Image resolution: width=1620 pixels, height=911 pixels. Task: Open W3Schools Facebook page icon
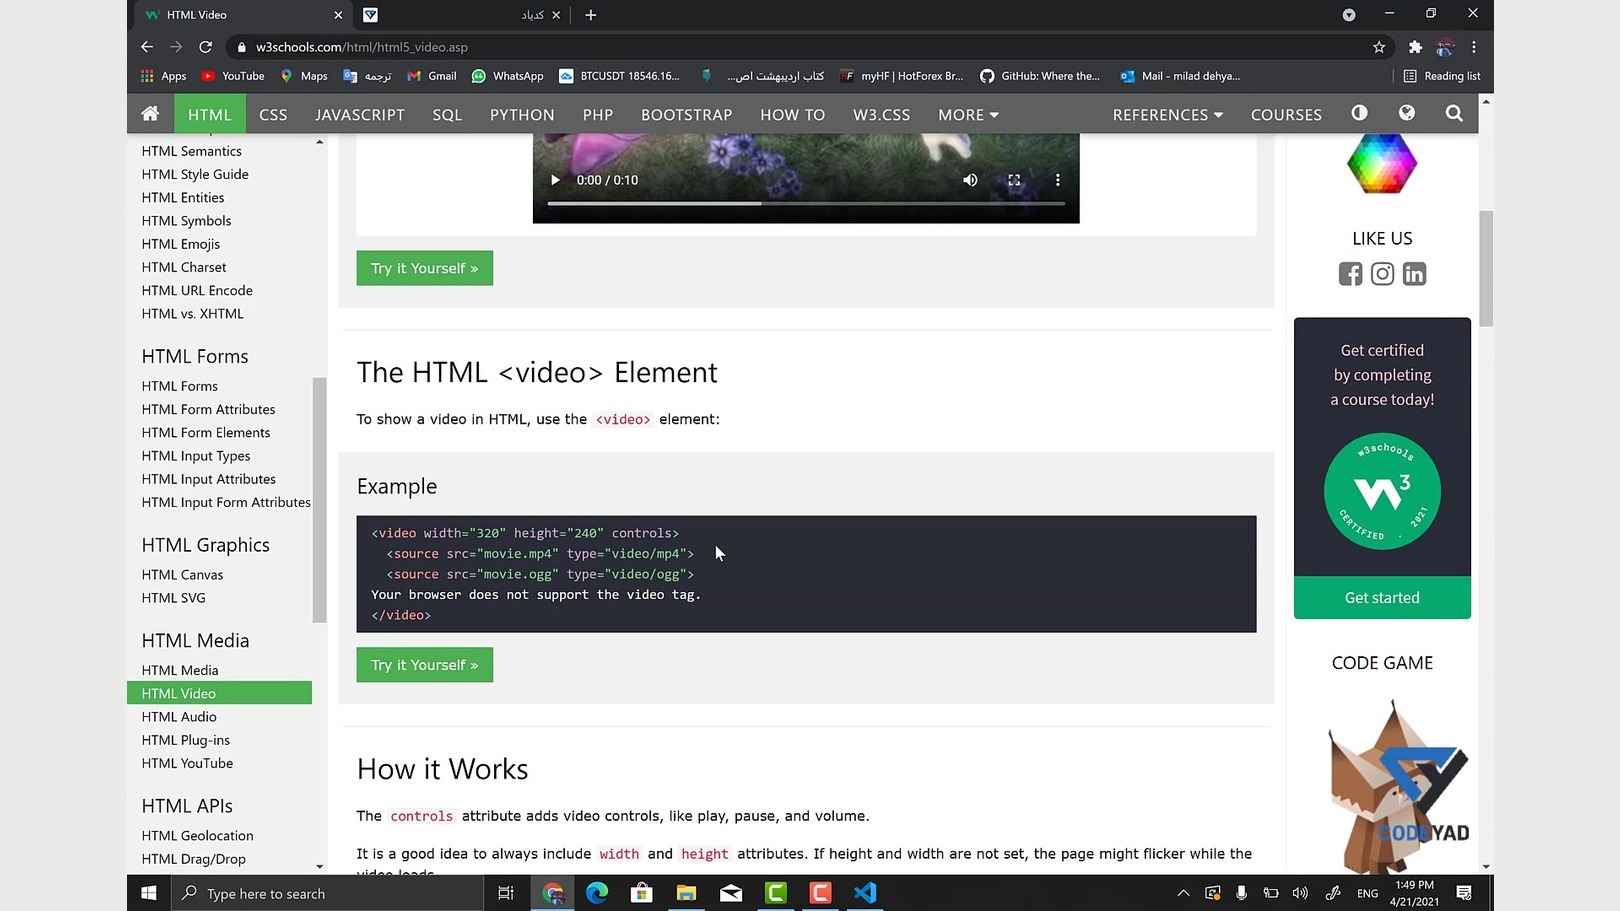(1350, 274)
